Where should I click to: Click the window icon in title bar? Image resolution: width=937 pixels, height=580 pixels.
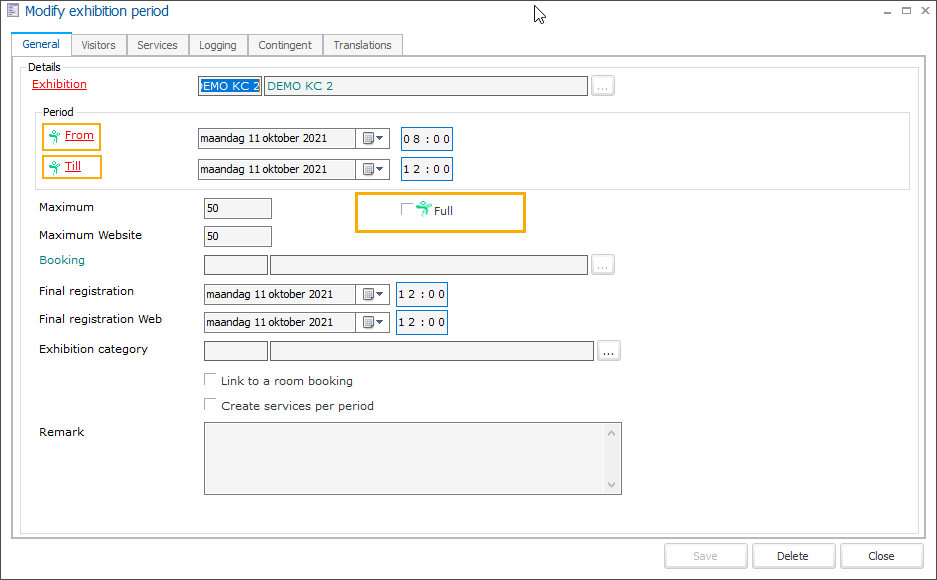[13, 11]
